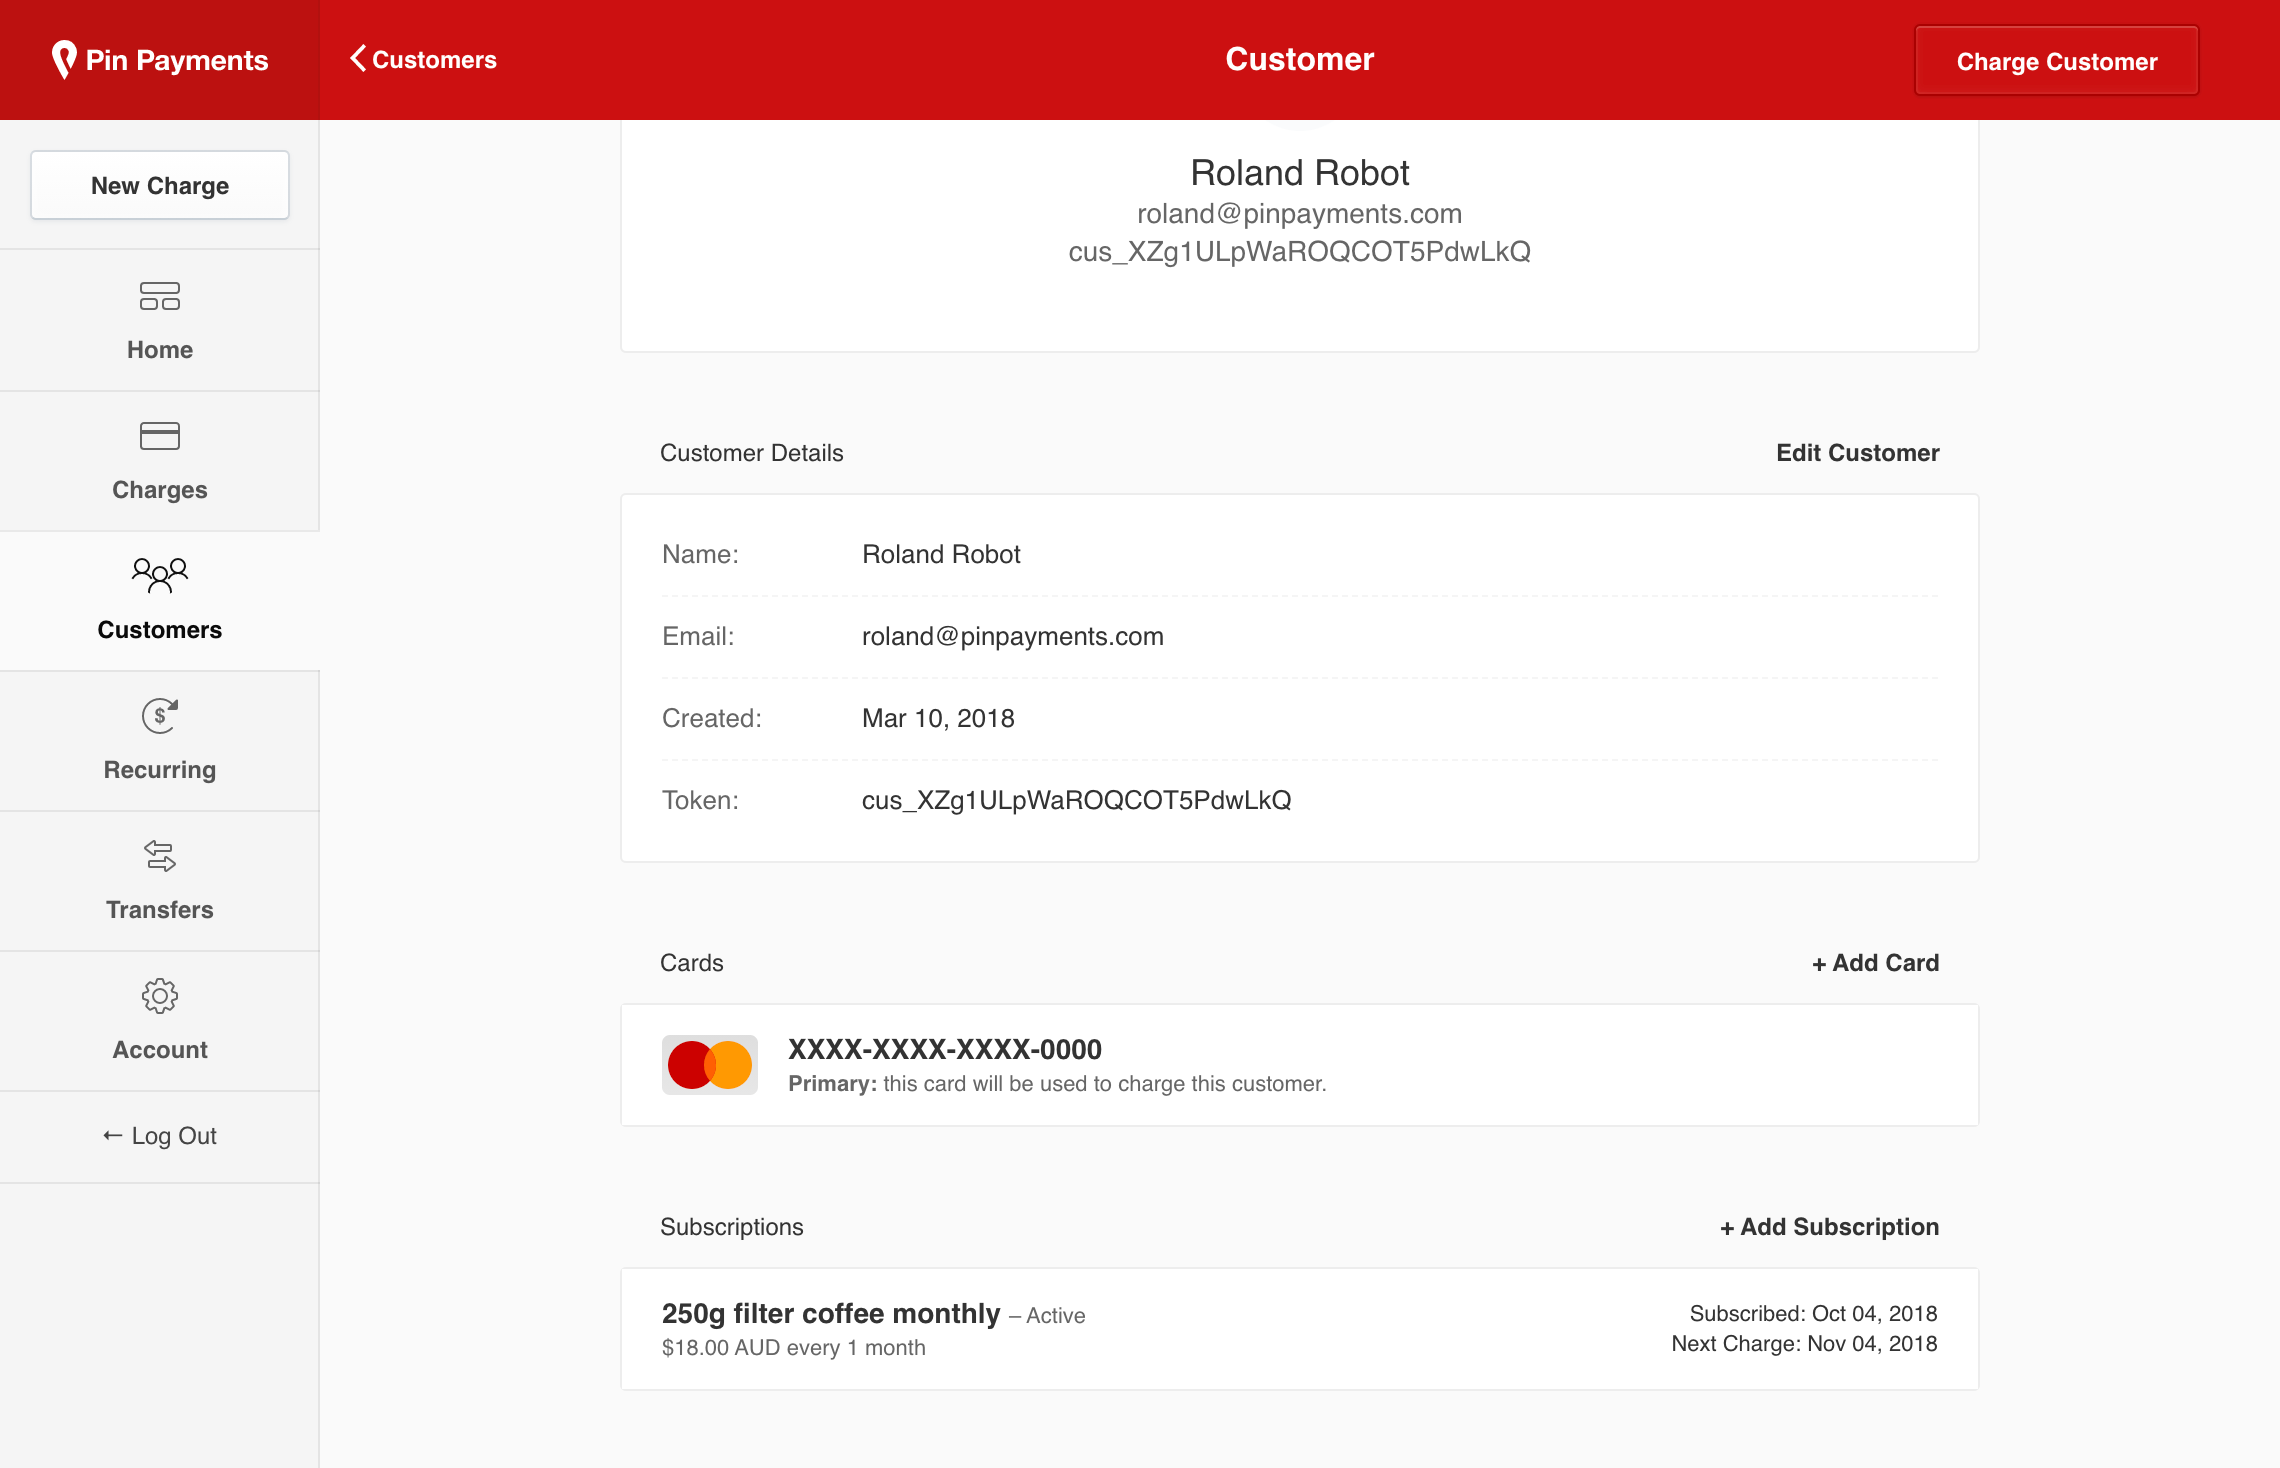
Task: Click the Active subscription status label
Action: coord(1056,1316)
